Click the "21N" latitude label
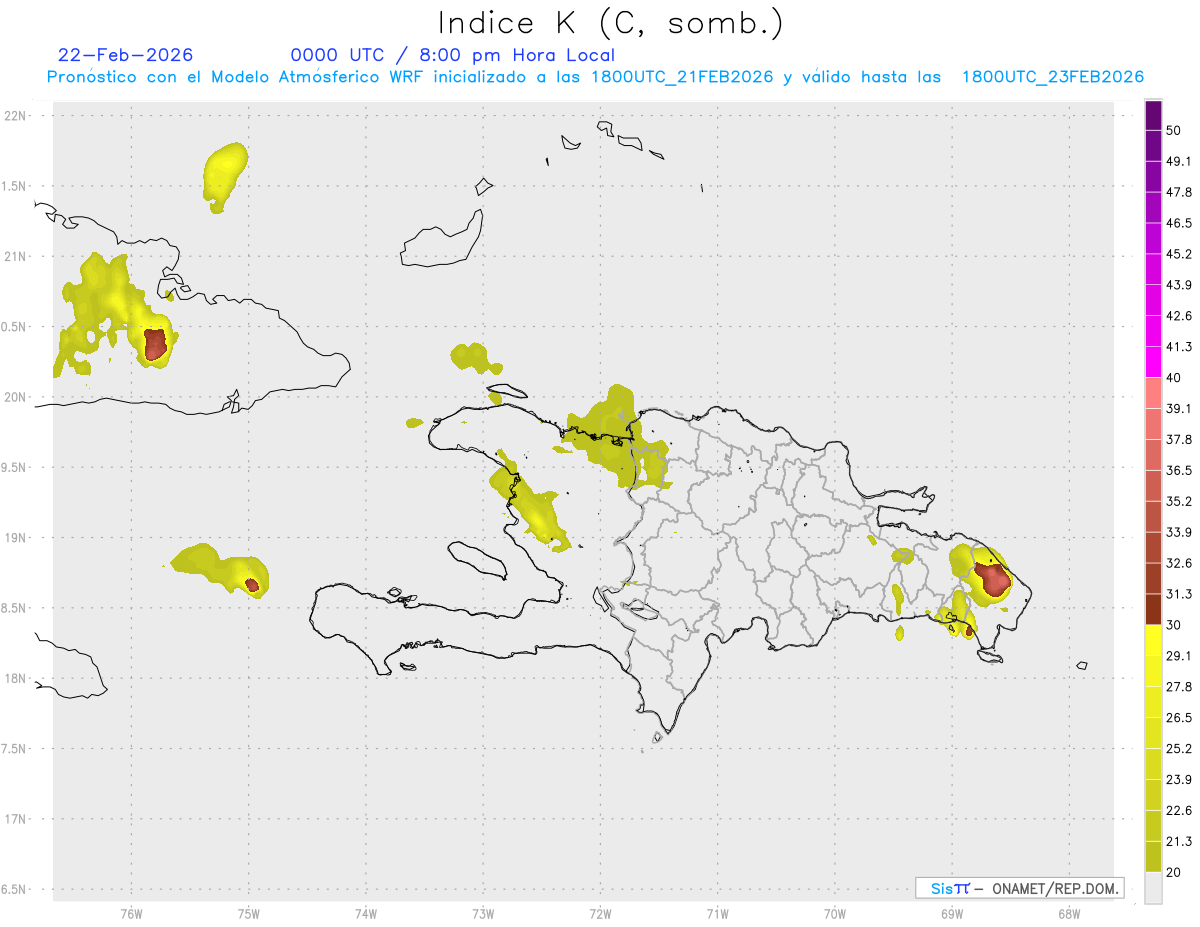The image size is (1200, 927). coord(15,256)
